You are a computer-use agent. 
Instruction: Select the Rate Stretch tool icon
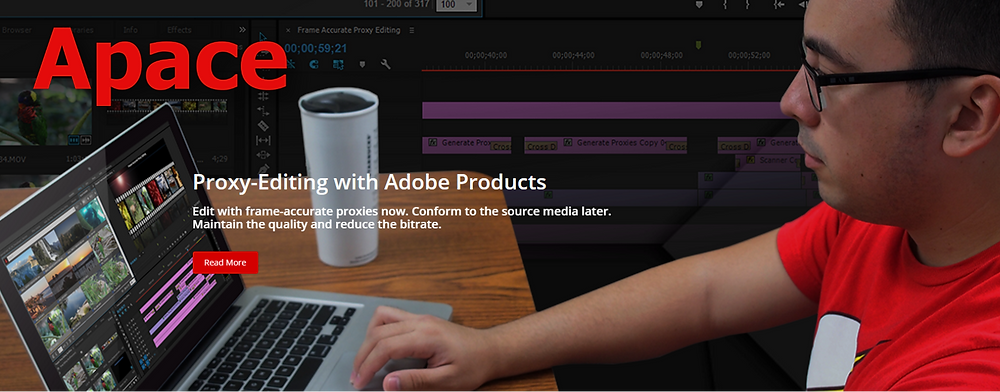(263, 110)
